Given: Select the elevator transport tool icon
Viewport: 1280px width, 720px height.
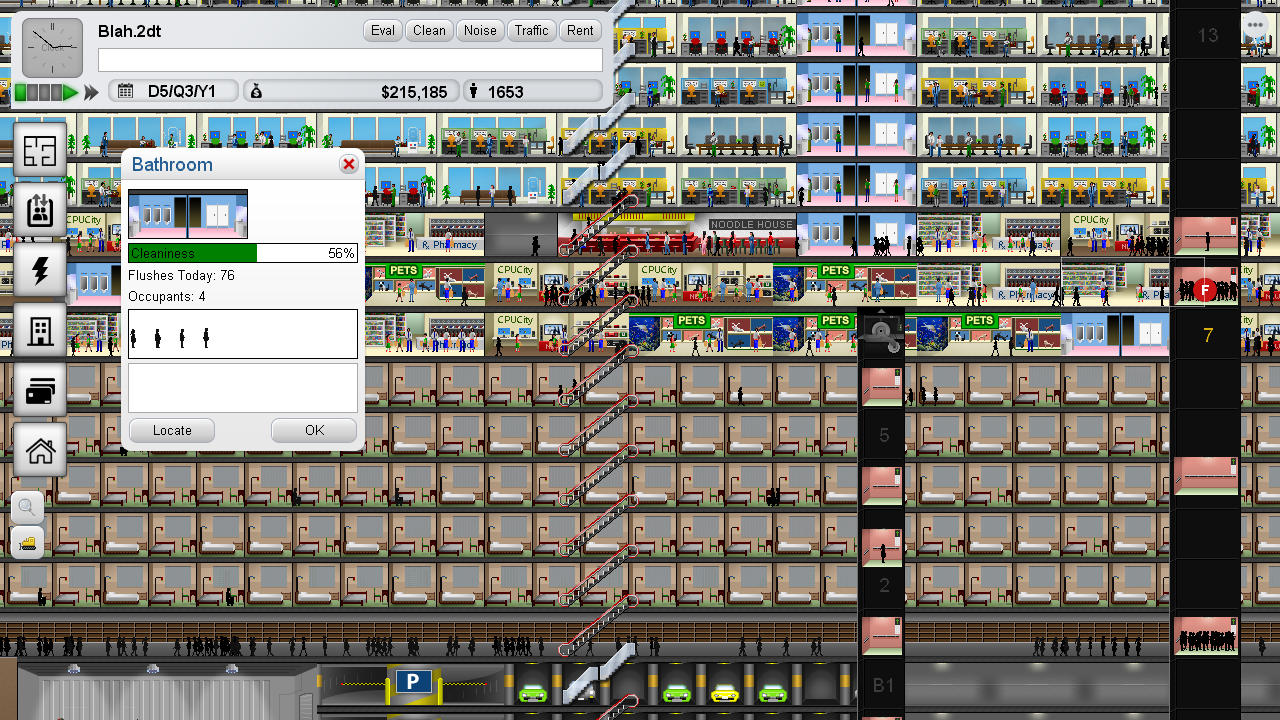Looking at the screenshot, I should pos(40,211).
